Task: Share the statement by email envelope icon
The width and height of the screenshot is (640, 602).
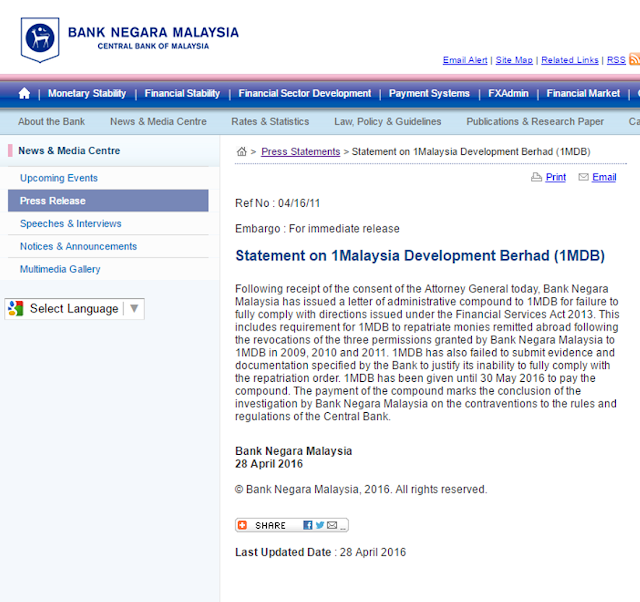Action: coord(332,525)
